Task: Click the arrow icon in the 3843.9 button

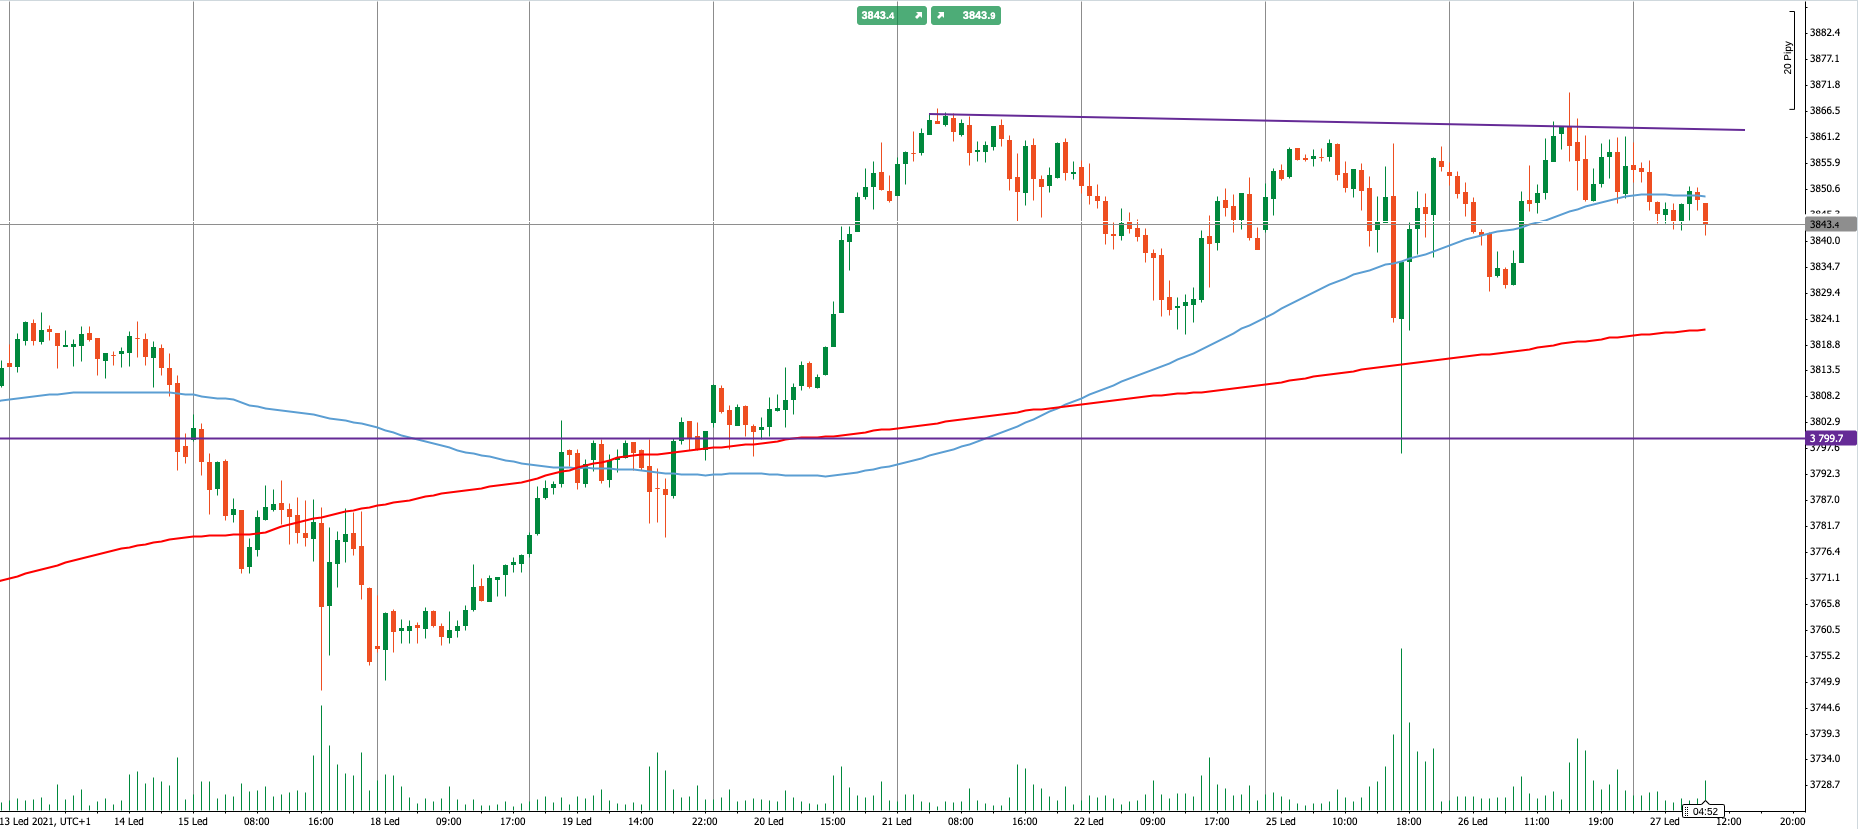Action: pyautogui.click(x=941, y=16)
